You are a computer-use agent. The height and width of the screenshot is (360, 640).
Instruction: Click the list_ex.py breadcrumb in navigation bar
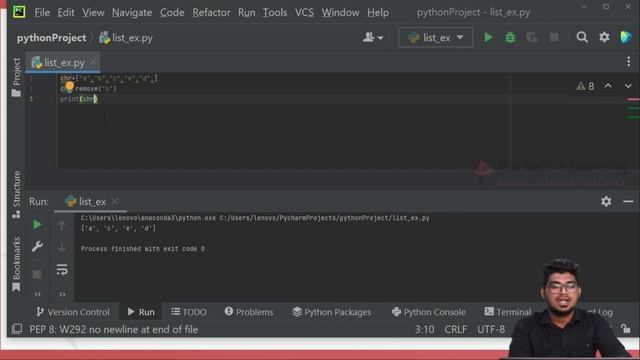(x=126, y=38)
